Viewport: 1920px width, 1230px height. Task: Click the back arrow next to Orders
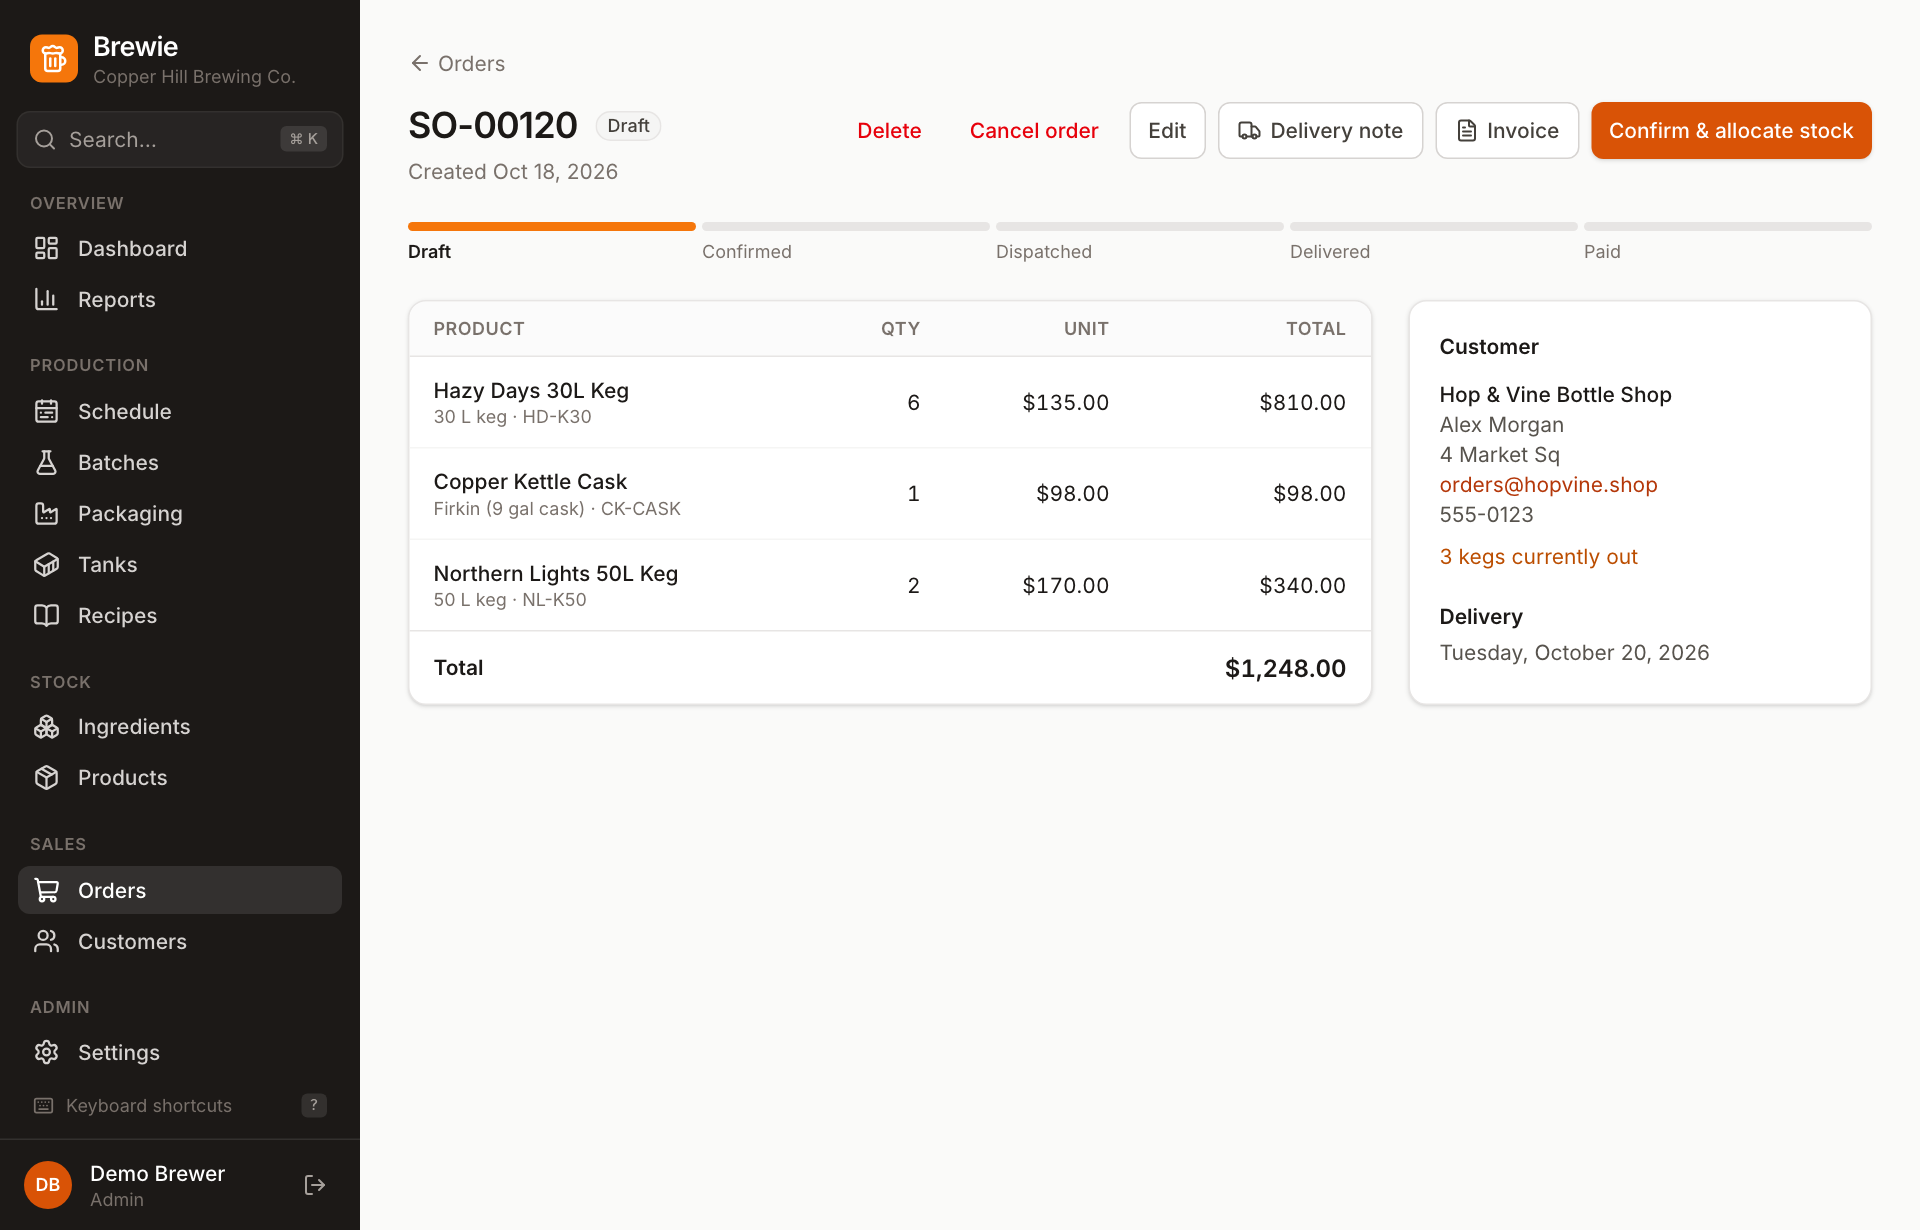coord(420,63)
